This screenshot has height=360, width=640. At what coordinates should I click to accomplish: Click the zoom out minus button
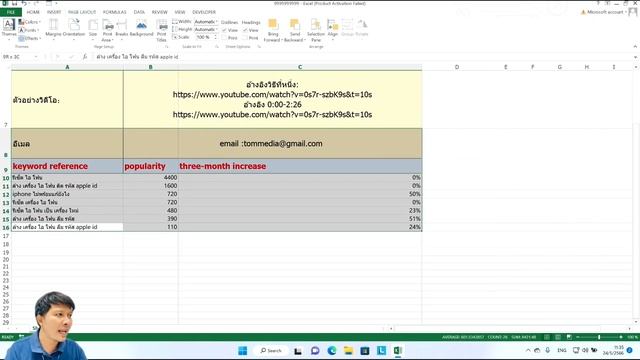(x=578, y=337)
